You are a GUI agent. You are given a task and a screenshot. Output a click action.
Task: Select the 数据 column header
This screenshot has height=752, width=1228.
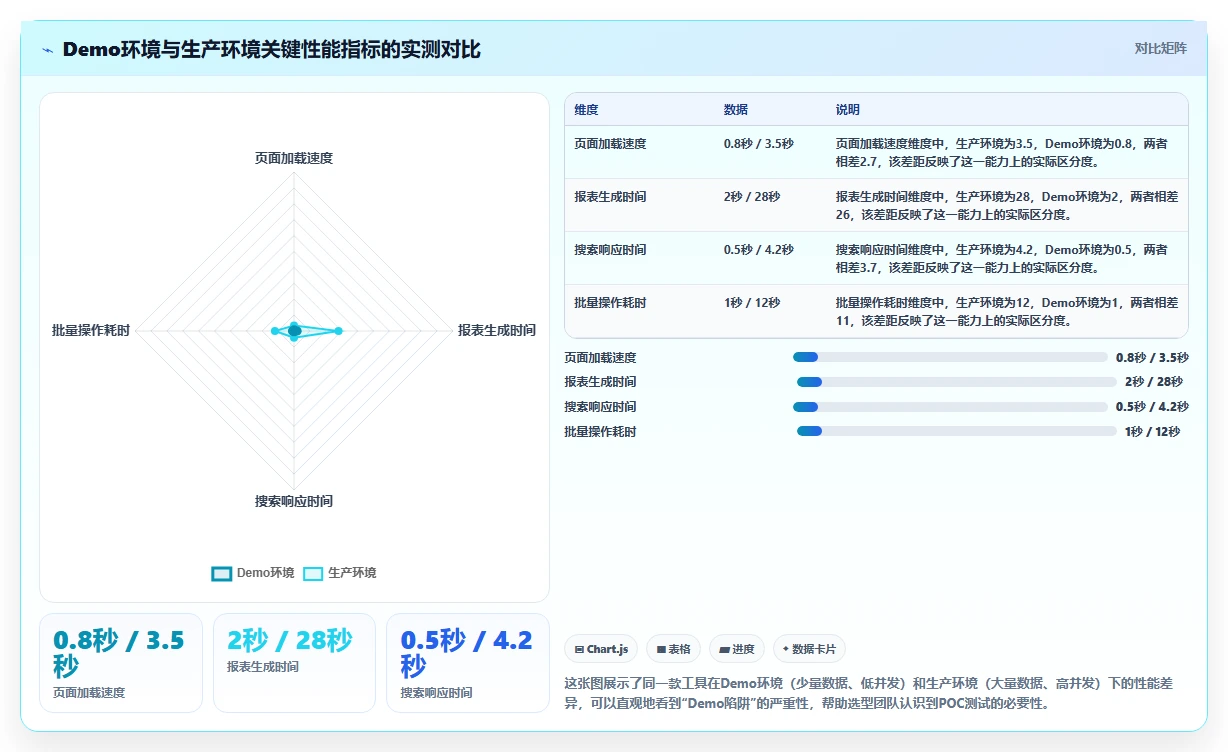(736, 110)
